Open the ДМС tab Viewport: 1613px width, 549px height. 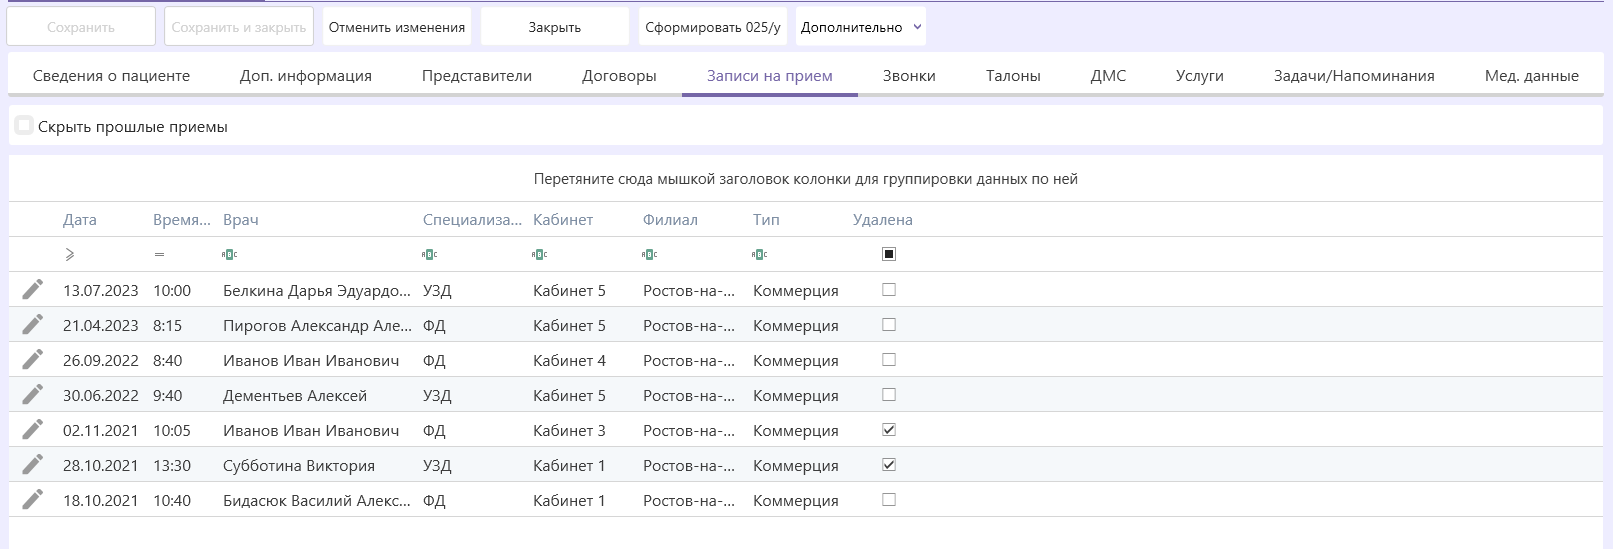click(x=1108, y=76)
